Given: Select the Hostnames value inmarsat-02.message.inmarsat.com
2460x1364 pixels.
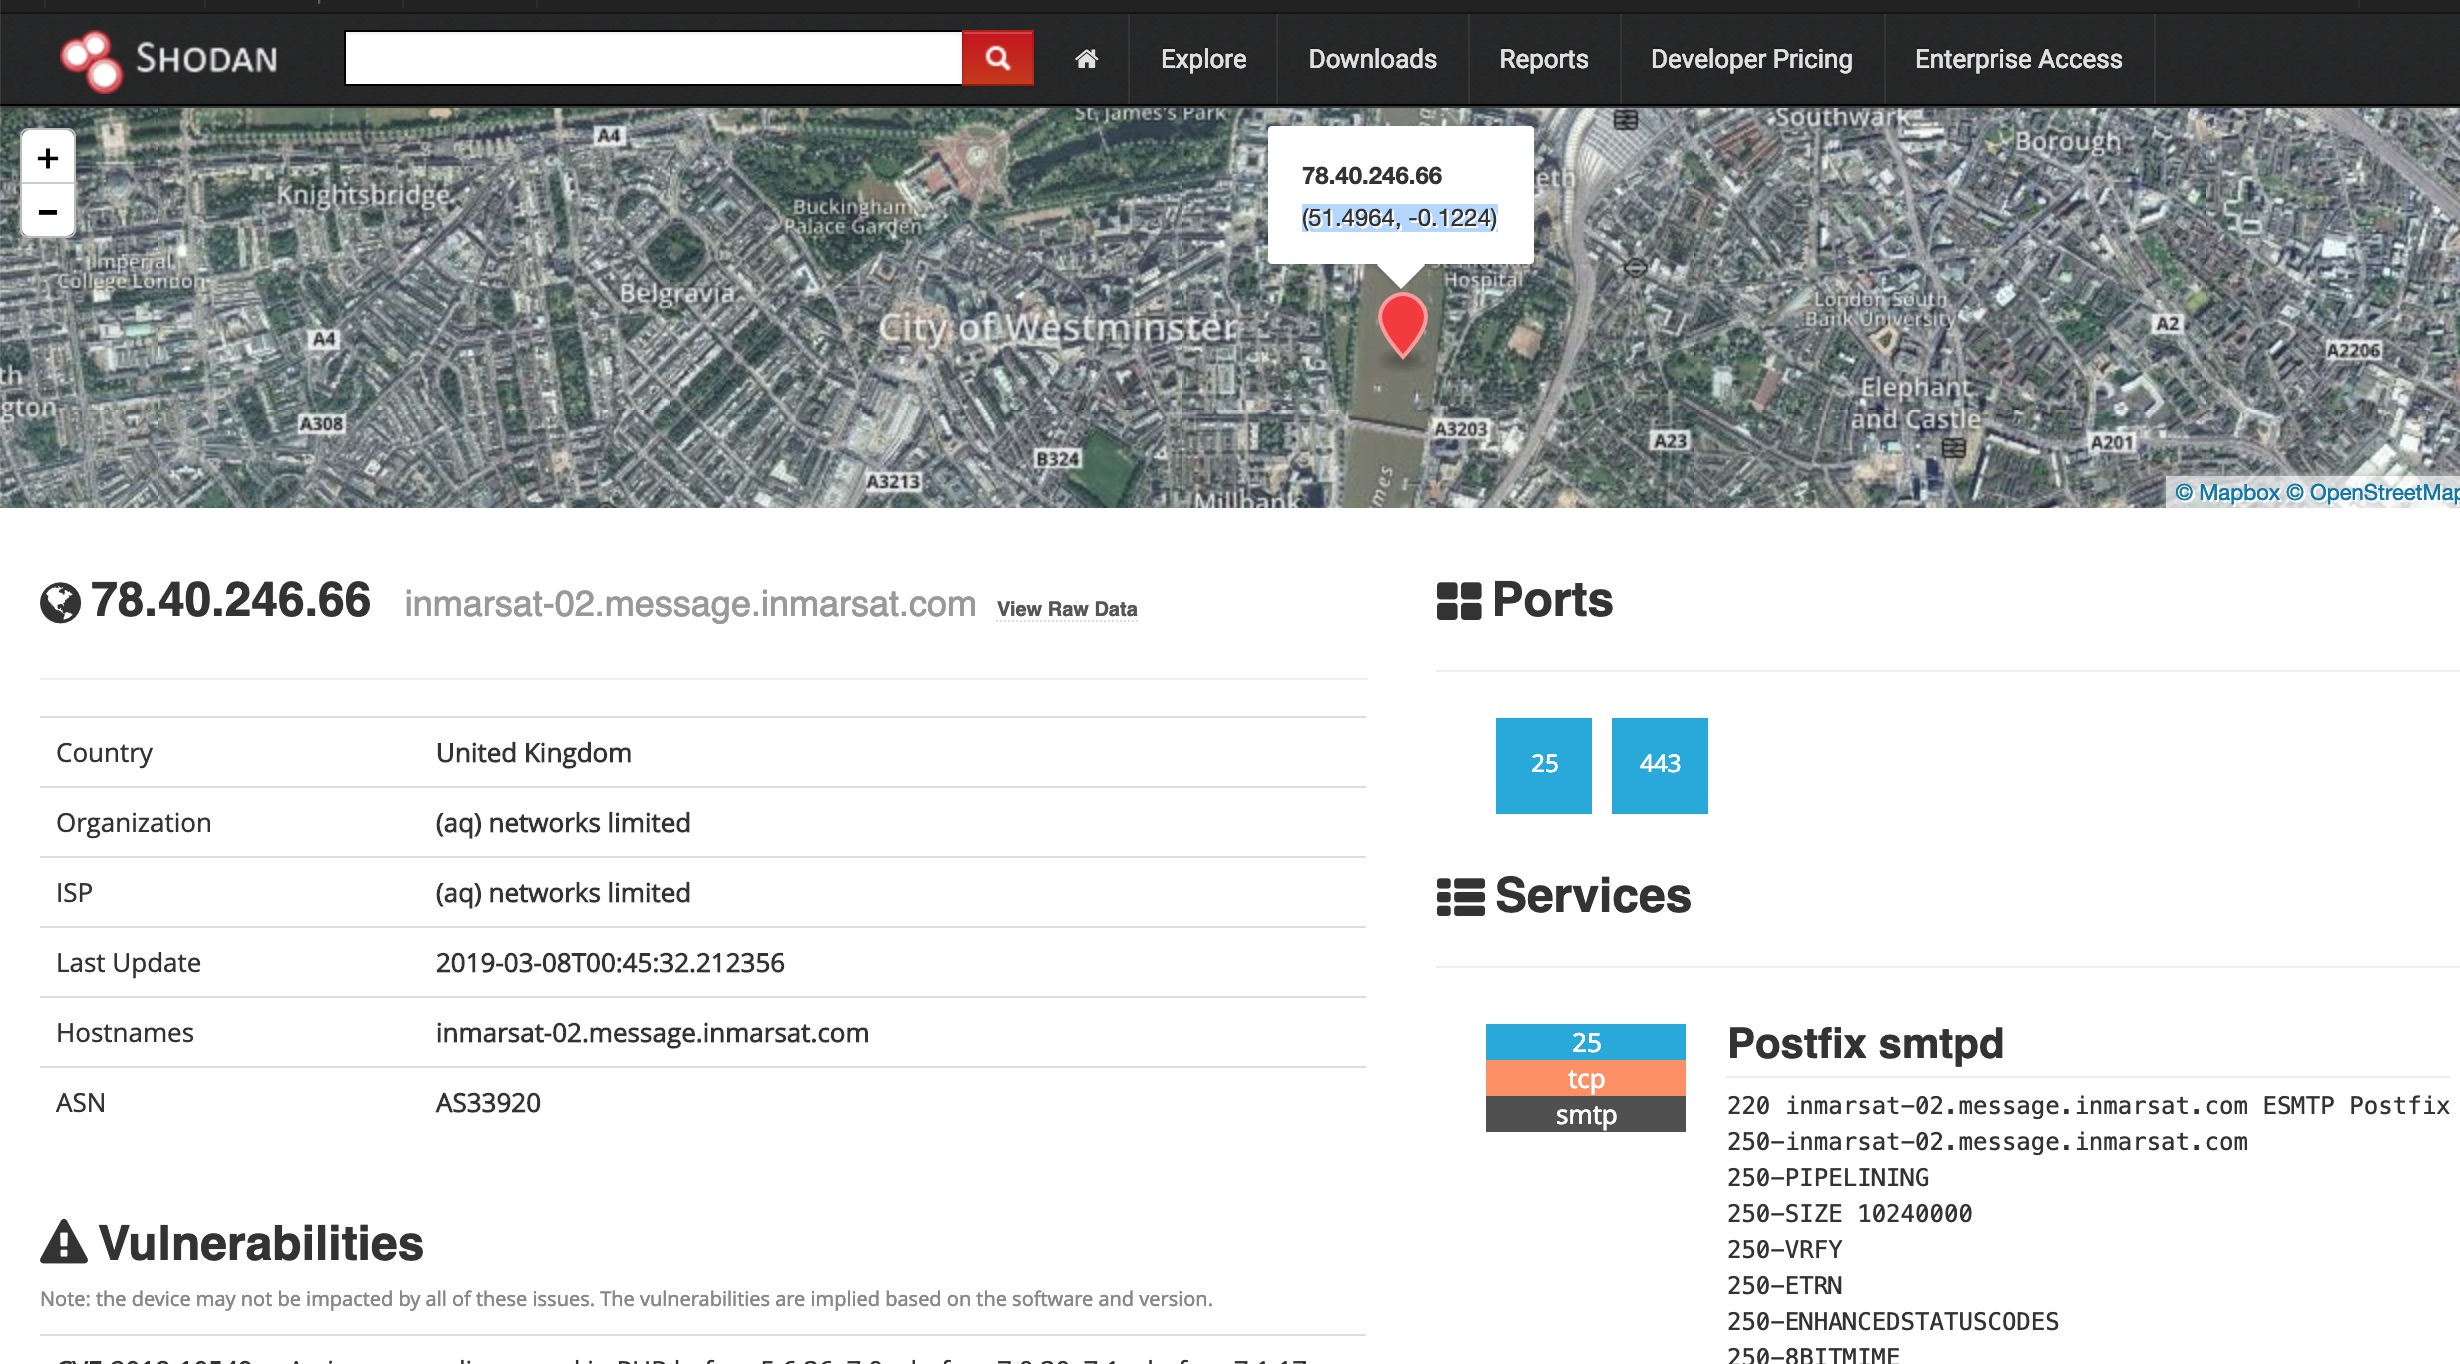Looking at the screenshot, I should 652,1032.
